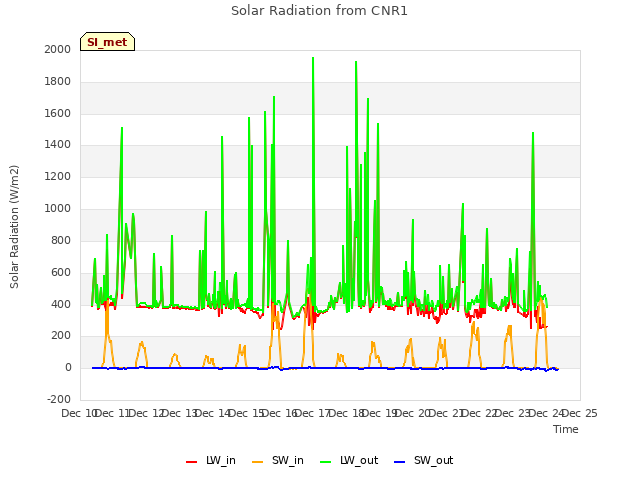Toggle the SW_in legend entry
640x480 pixels.
pyautogui.click(x=278, y=460)
